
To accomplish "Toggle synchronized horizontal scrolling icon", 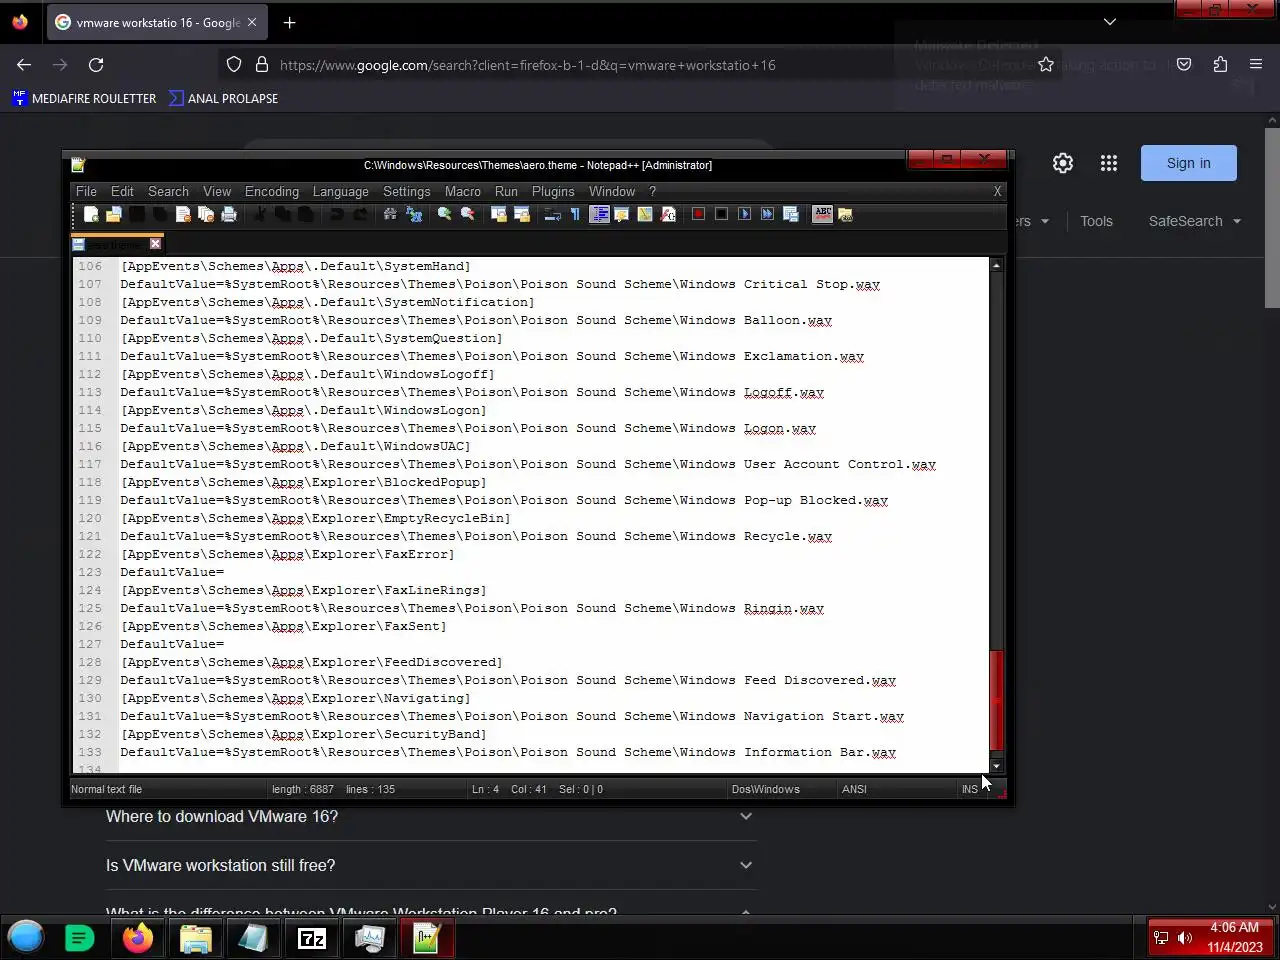I will click(521, 214).
